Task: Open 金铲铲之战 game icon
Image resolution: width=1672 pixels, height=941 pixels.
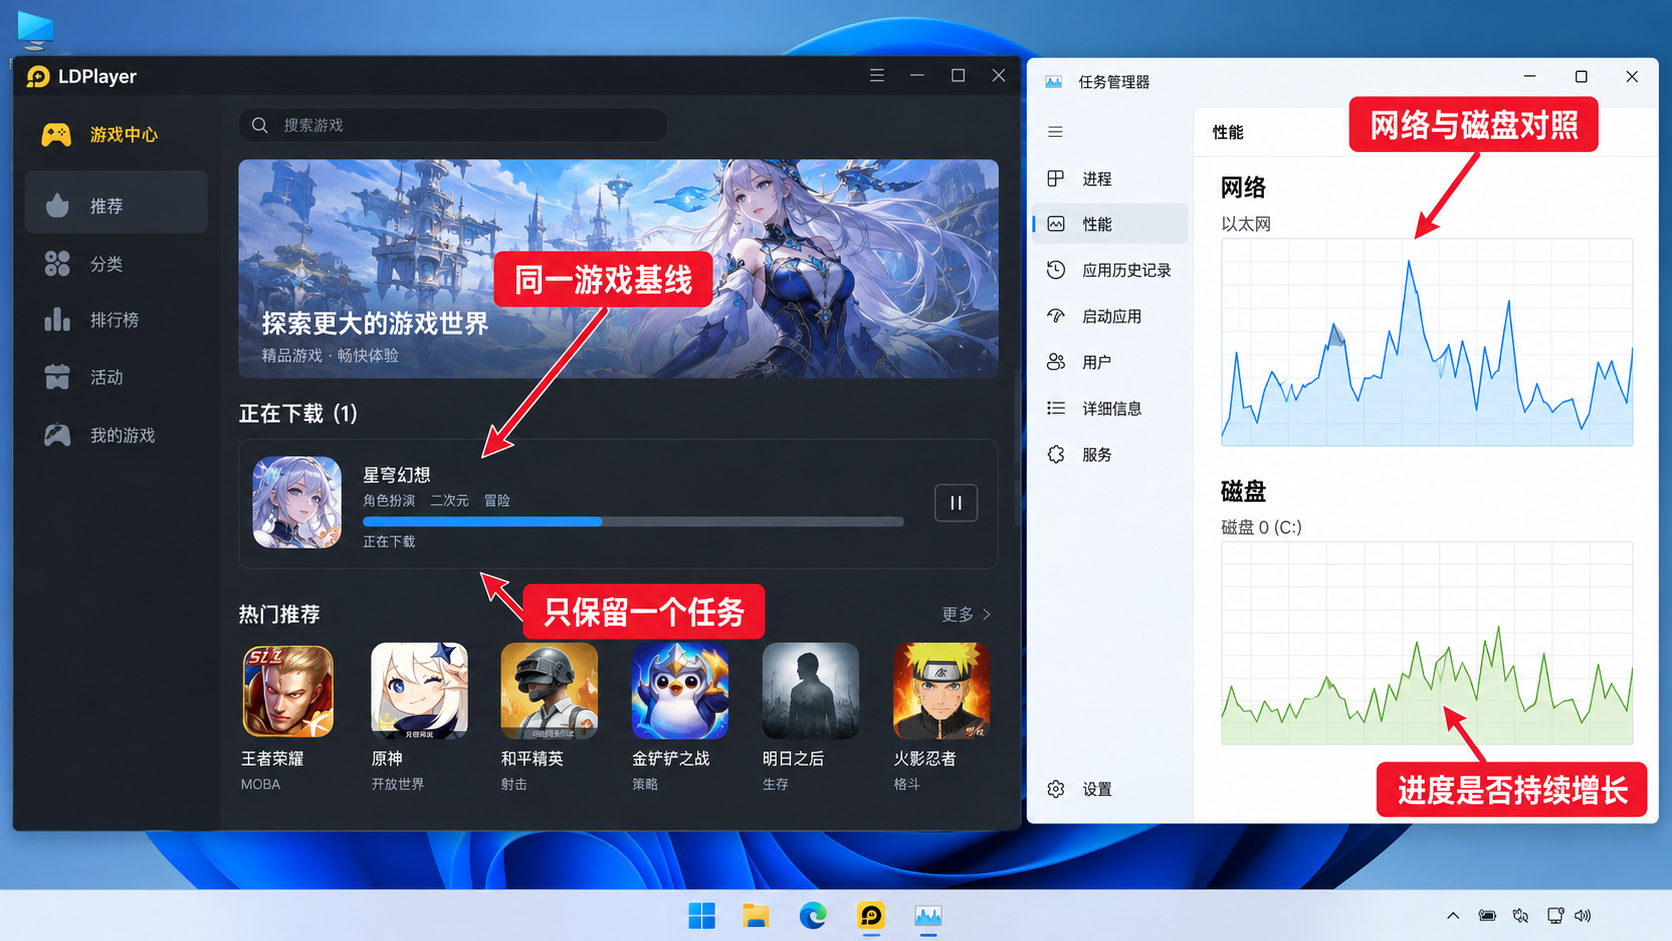Action: click(680, 691)
